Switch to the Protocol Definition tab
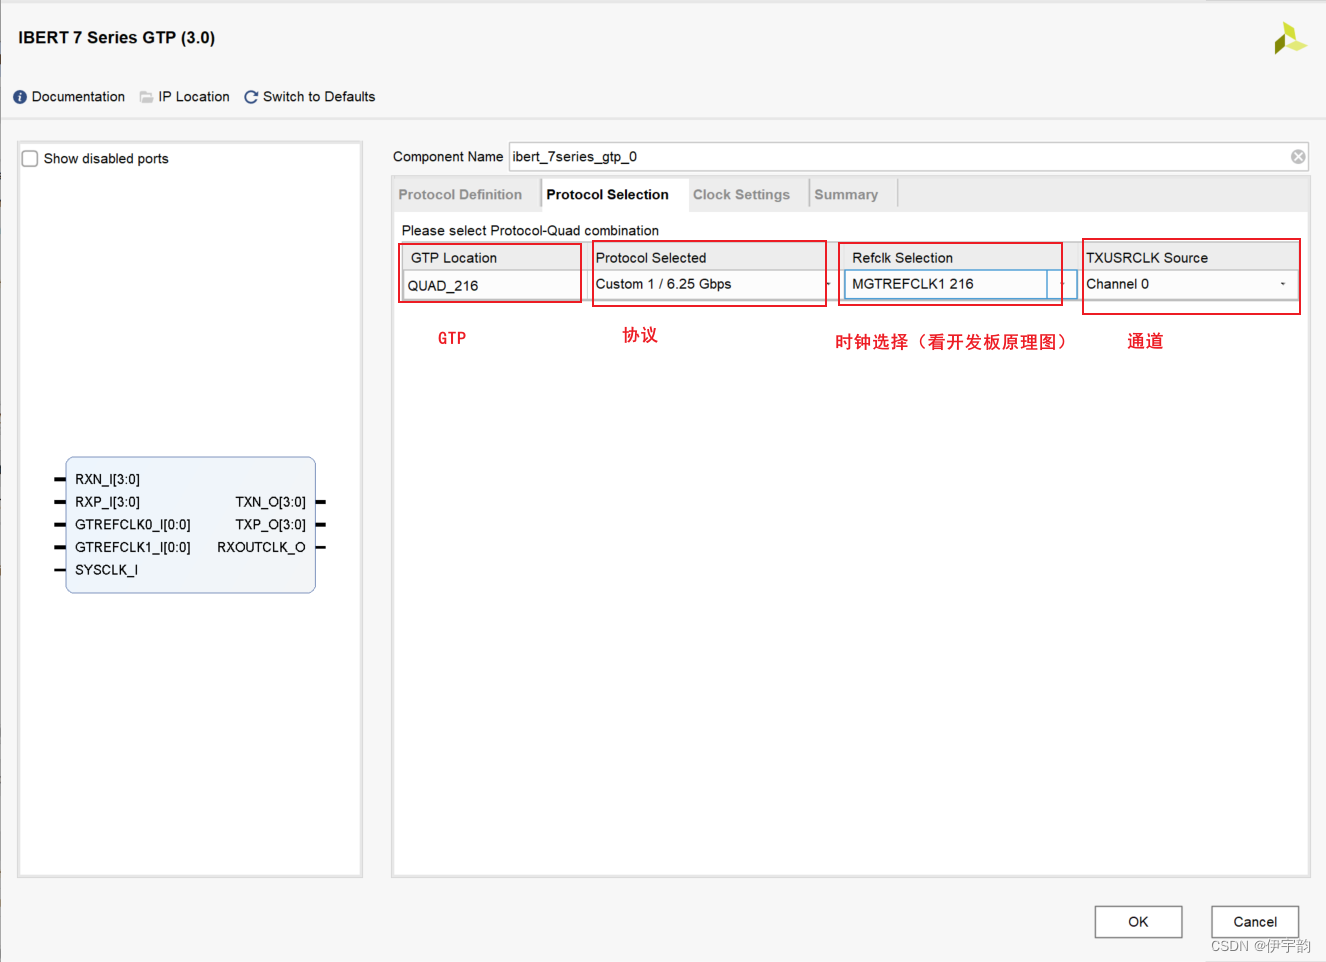 pyautogui.click(x=460, y=195)
